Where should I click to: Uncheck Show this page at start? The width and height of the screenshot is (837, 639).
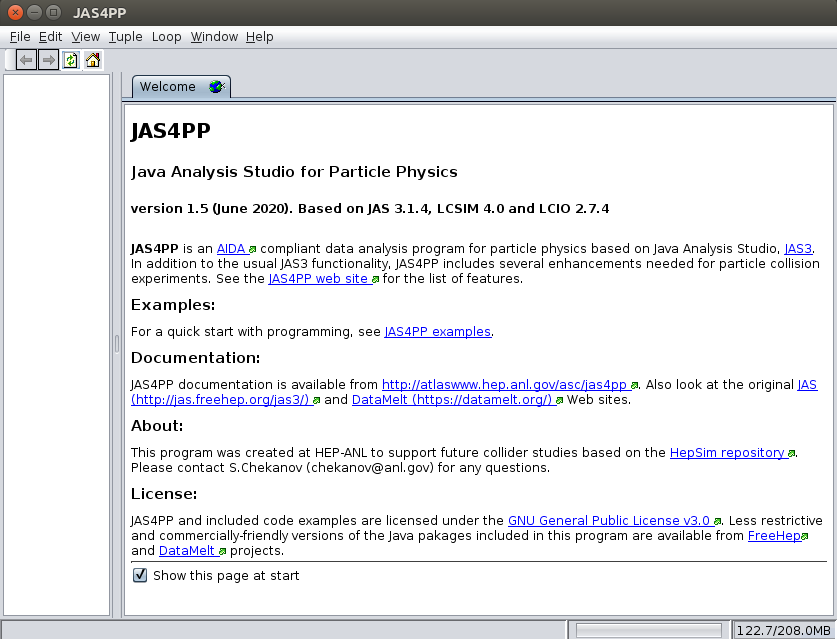click(x=140, y=575)
